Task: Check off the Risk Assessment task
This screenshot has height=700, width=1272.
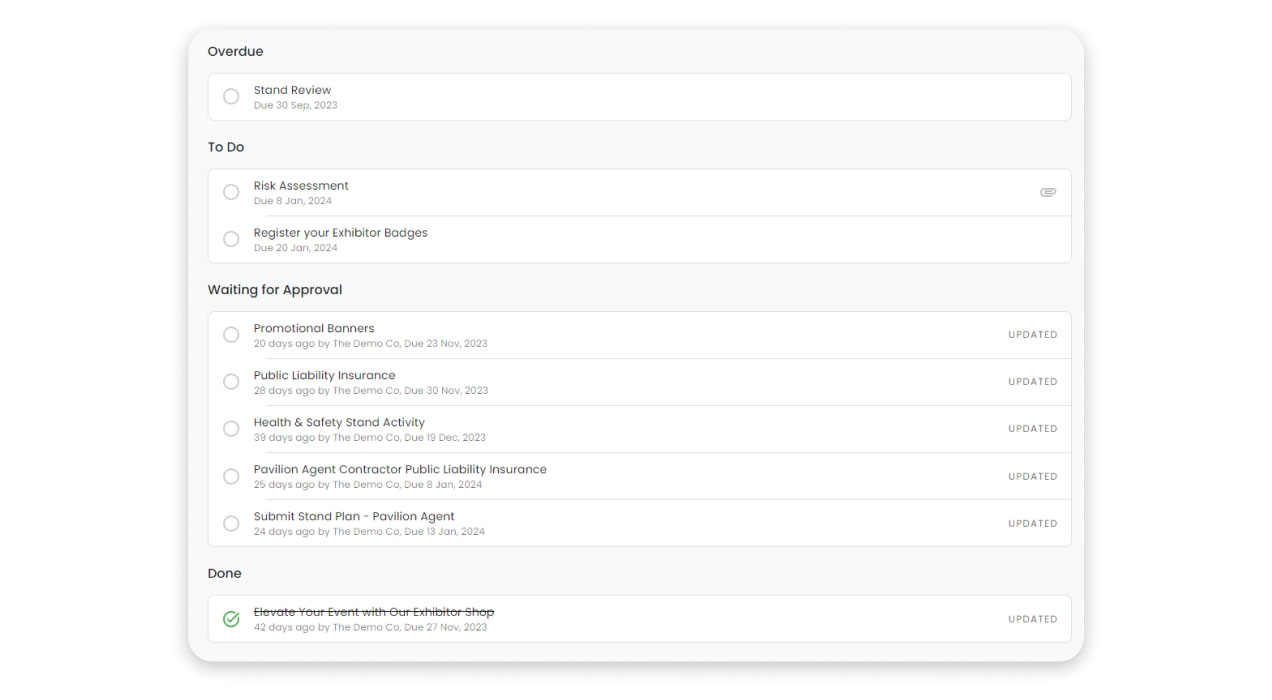Action: coord(231,192)
